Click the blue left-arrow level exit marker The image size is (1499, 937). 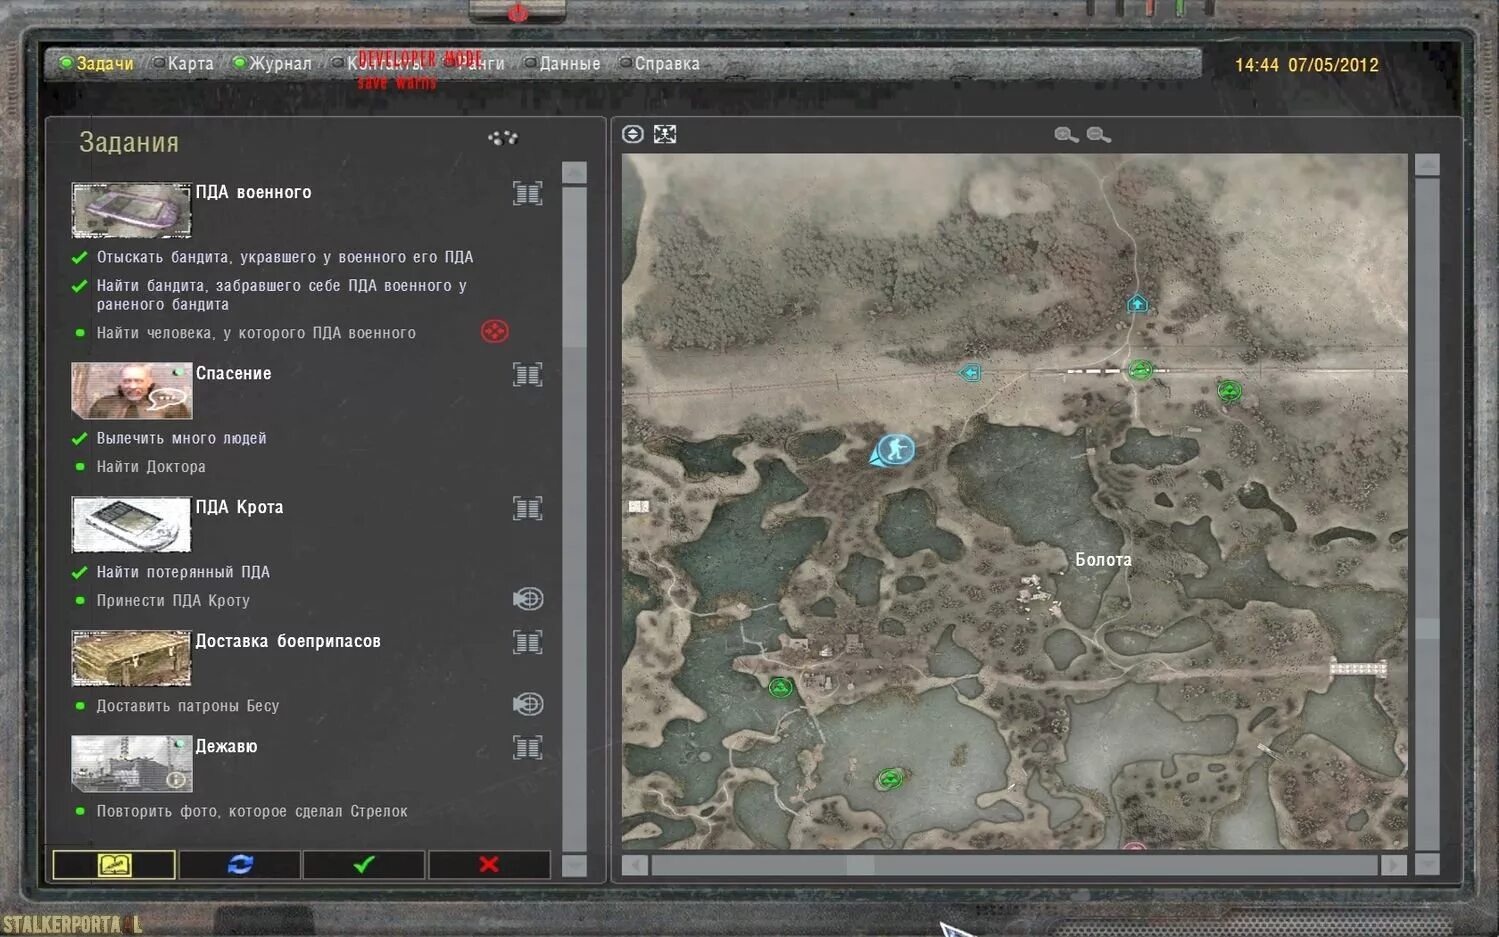969,373
